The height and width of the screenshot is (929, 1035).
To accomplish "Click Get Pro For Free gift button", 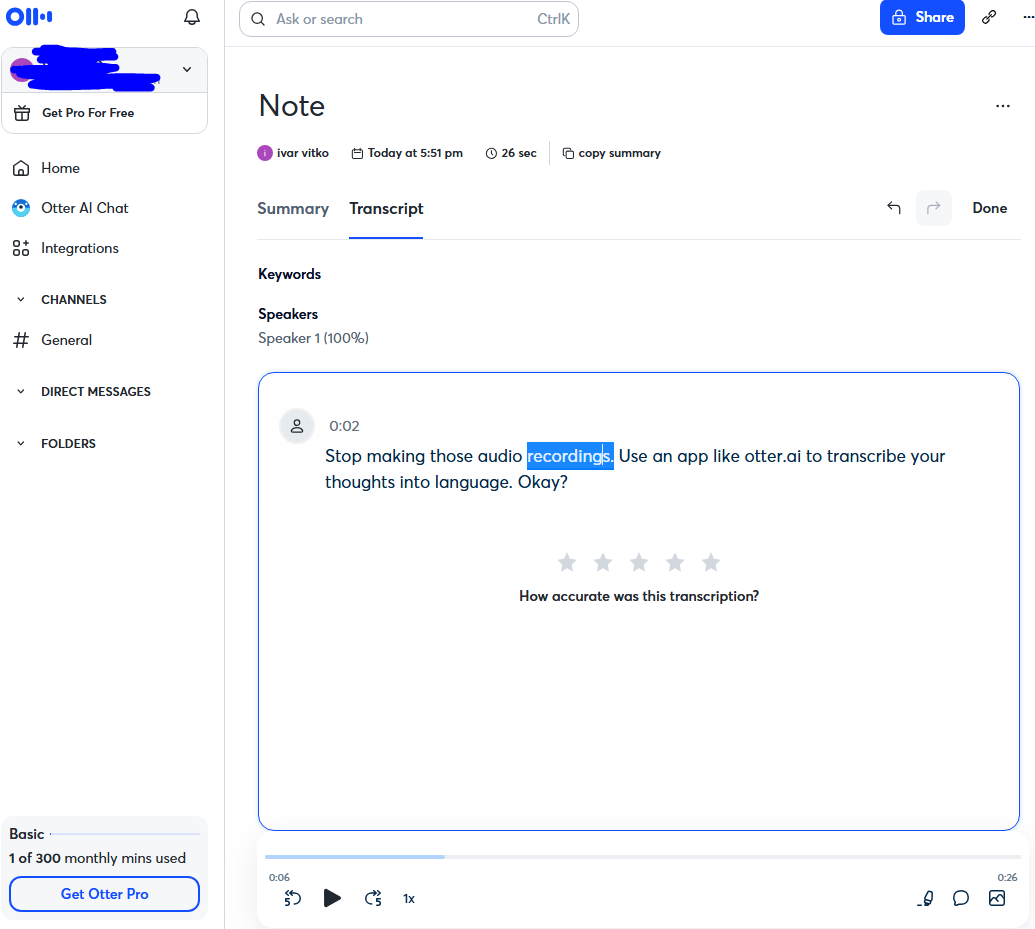I will pyautogui.click(x=105, y=113).
